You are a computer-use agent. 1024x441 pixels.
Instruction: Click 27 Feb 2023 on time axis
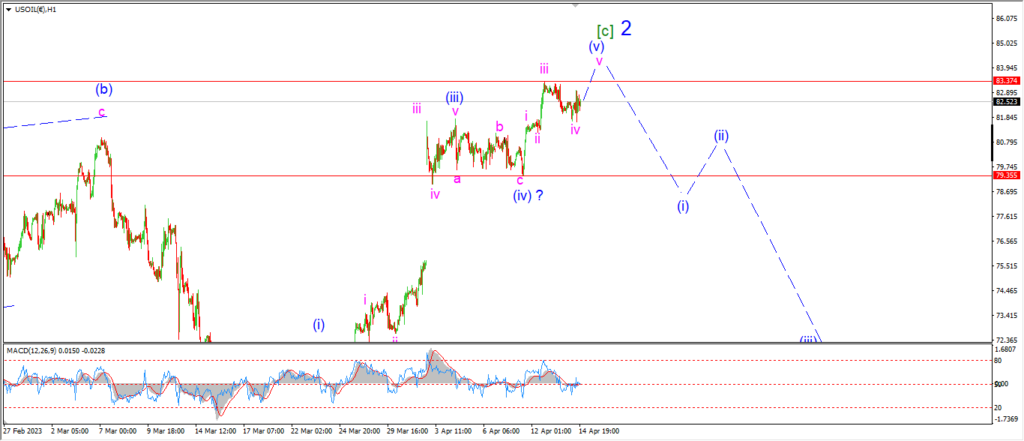click(24, 431)
